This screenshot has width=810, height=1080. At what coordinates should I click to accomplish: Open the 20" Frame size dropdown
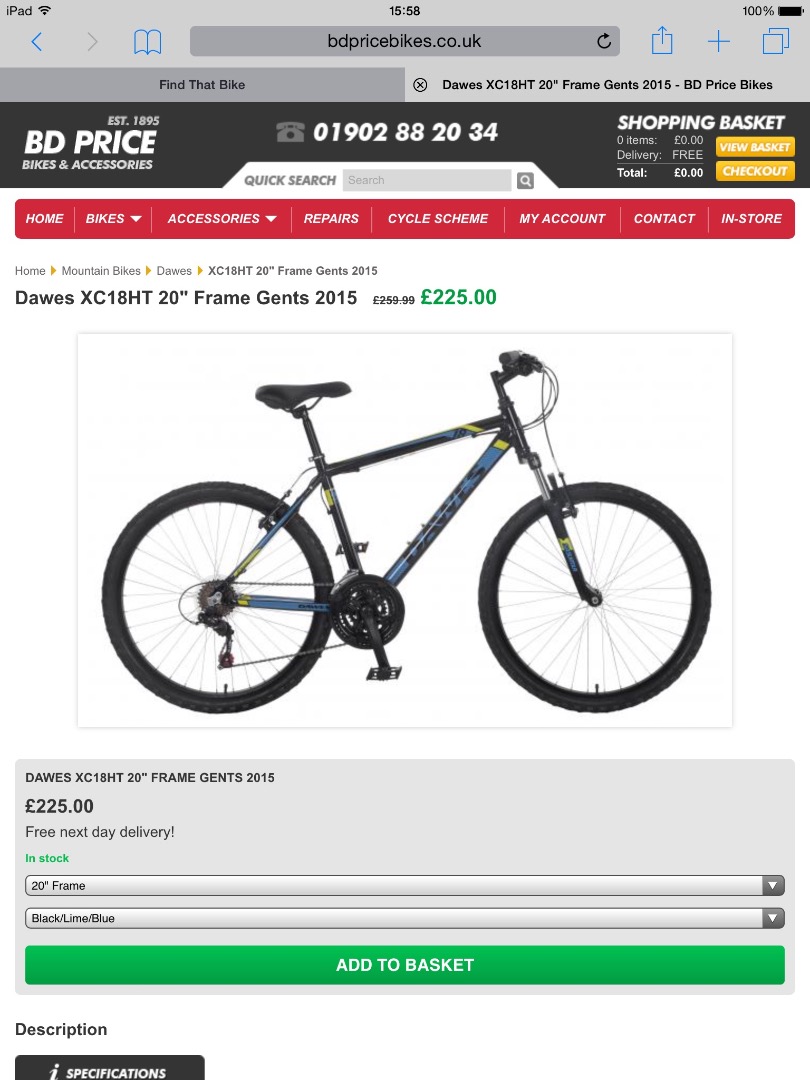pyautogui.click(x=405, y=886)
